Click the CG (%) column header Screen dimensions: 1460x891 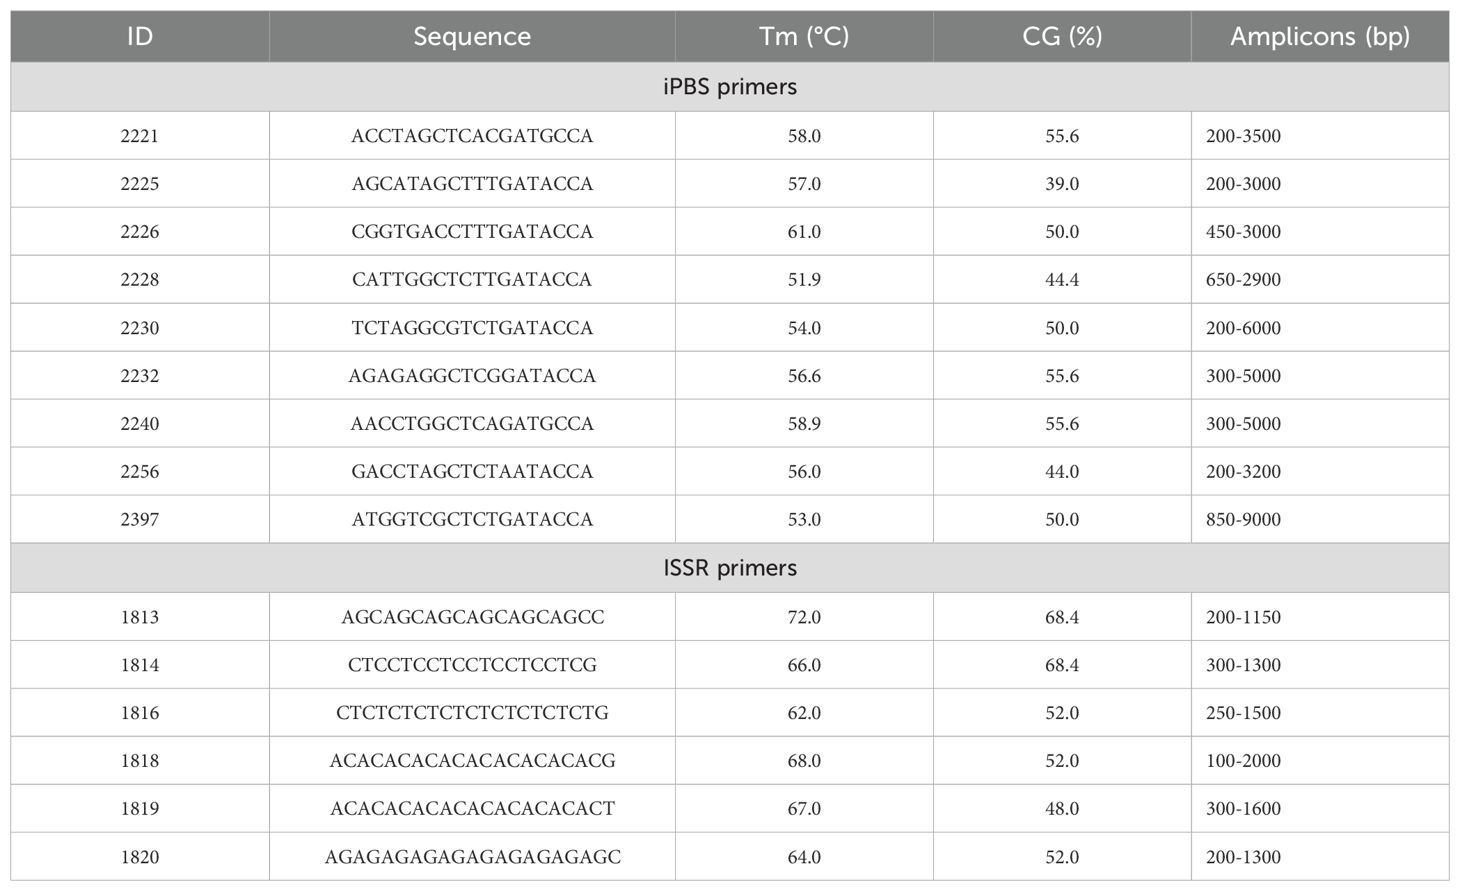(1062, 37)
